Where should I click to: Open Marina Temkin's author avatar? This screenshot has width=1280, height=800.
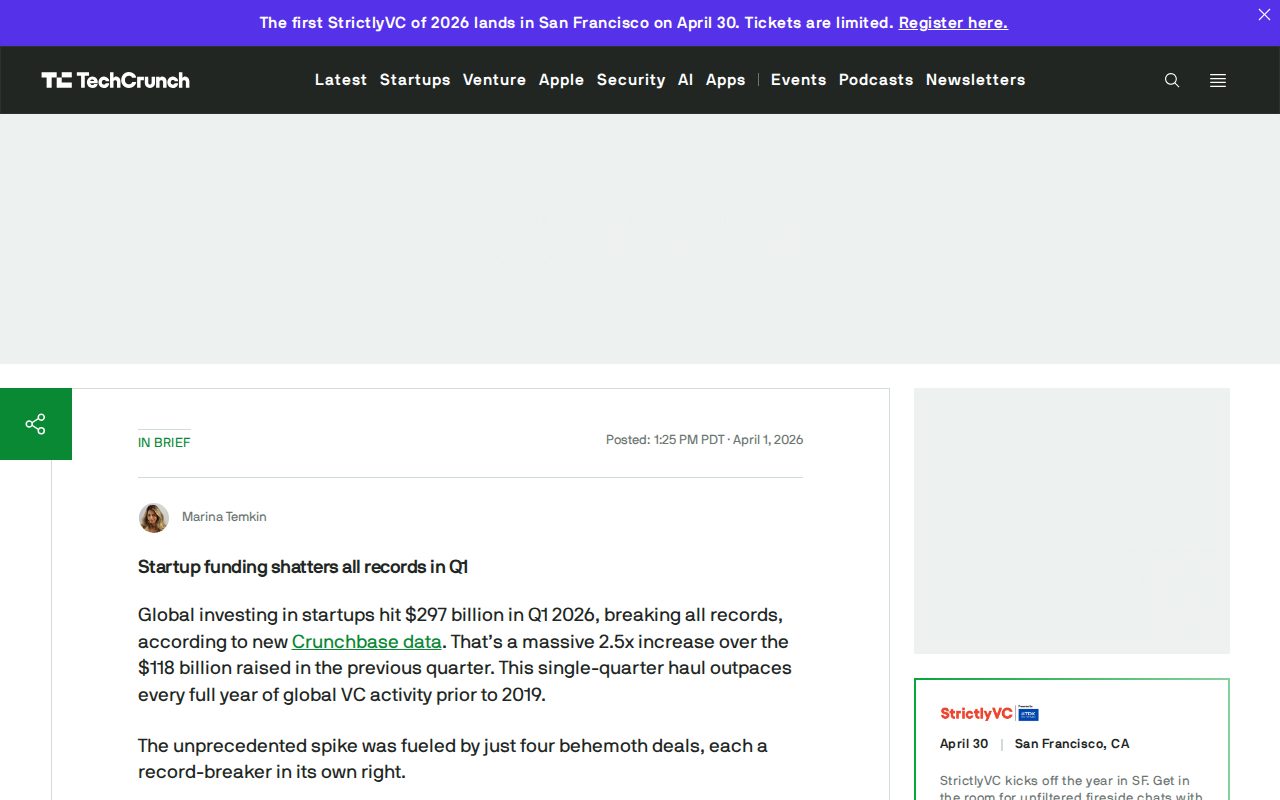tap(153, 517)
